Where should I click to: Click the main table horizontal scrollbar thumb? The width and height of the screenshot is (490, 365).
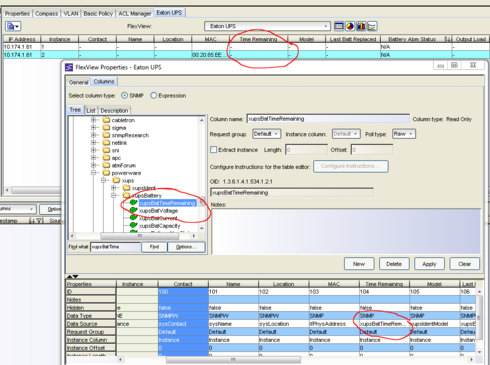(37, 190)
